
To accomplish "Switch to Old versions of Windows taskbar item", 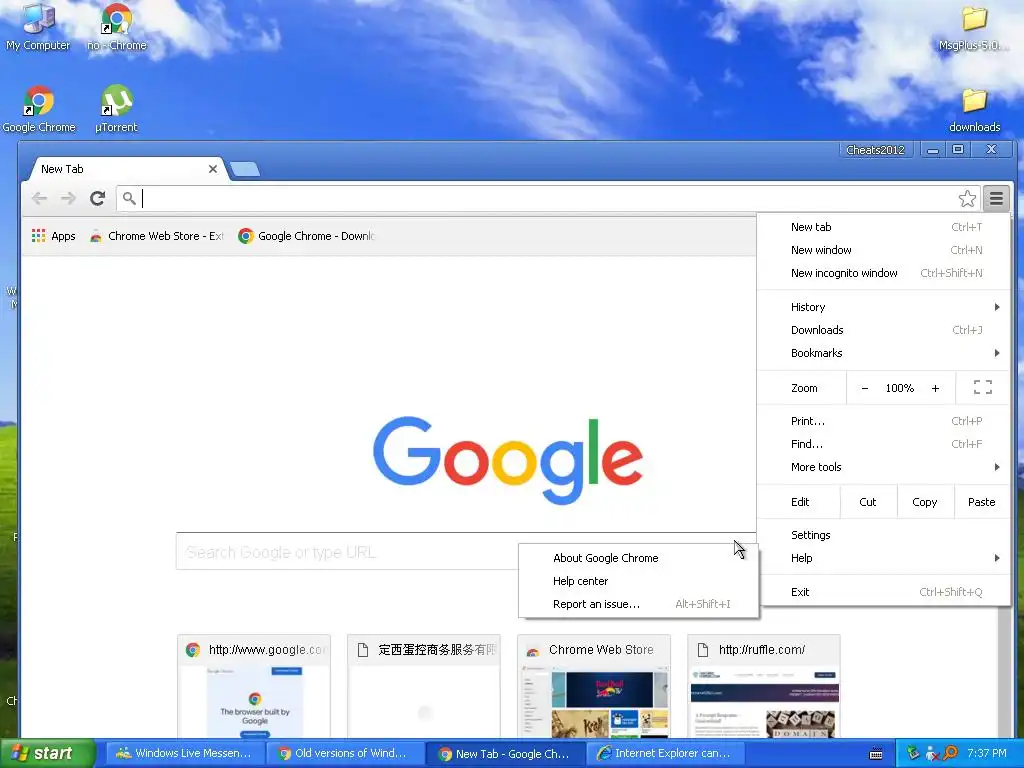I will [344, 753].
